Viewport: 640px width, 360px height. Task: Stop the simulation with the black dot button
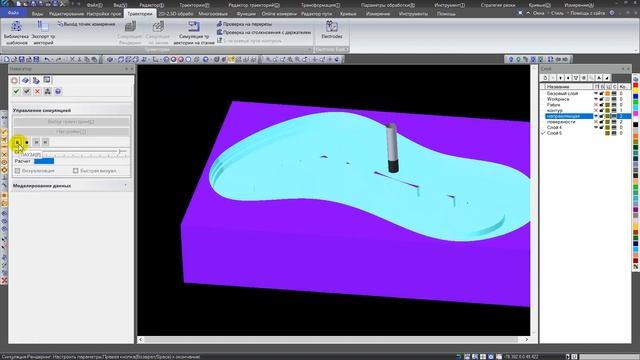[x=27, y=142]
